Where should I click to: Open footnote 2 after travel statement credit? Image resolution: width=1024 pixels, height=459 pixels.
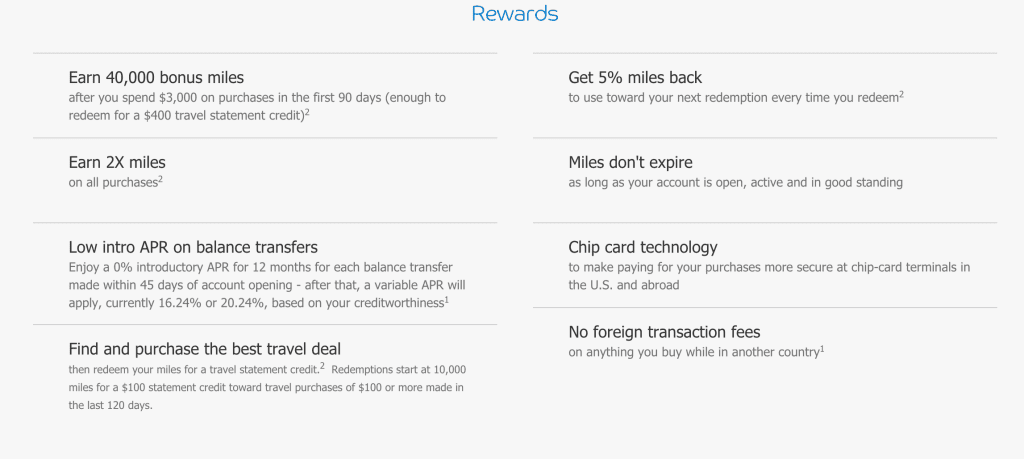tap(306, 113)
